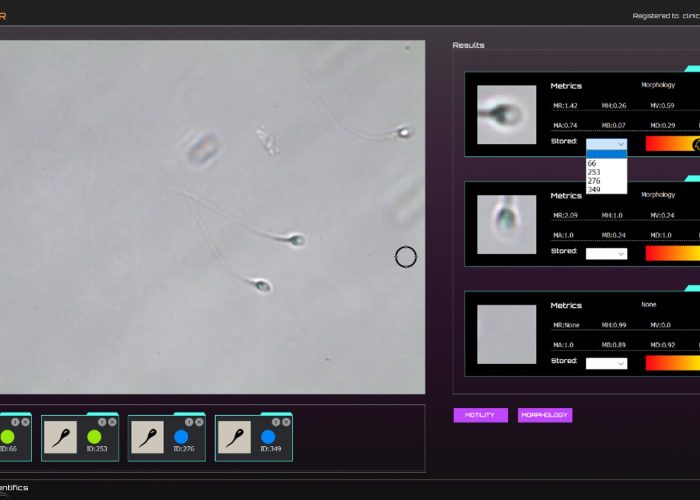Click the green status dot on ID:66
The image size is (700, 500).
[x=7, y=437]
